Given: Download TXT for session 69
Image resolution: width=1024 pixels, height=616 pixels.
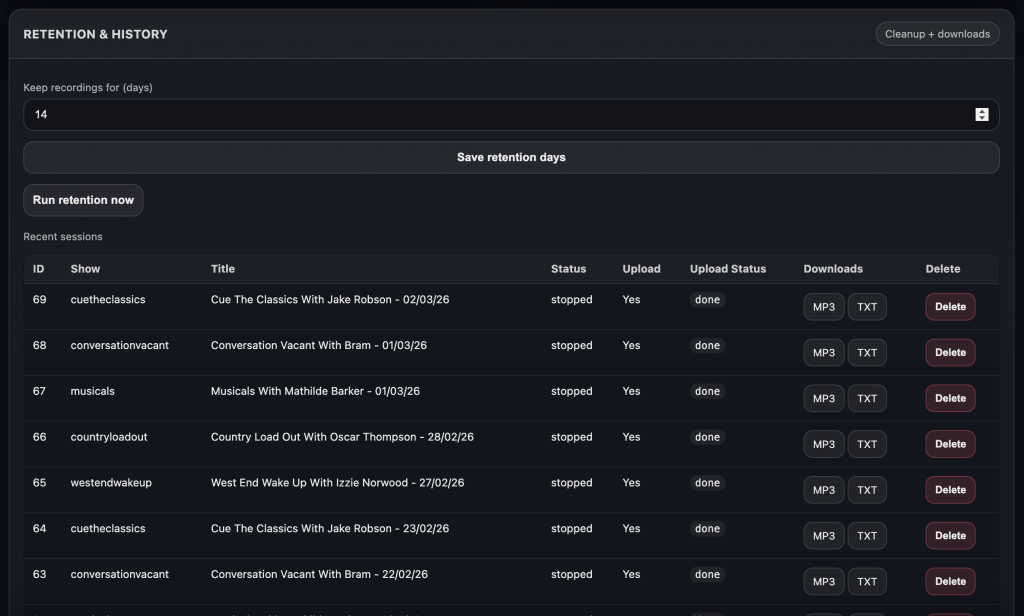Looking at the screenshot, I should coord(867,307).
